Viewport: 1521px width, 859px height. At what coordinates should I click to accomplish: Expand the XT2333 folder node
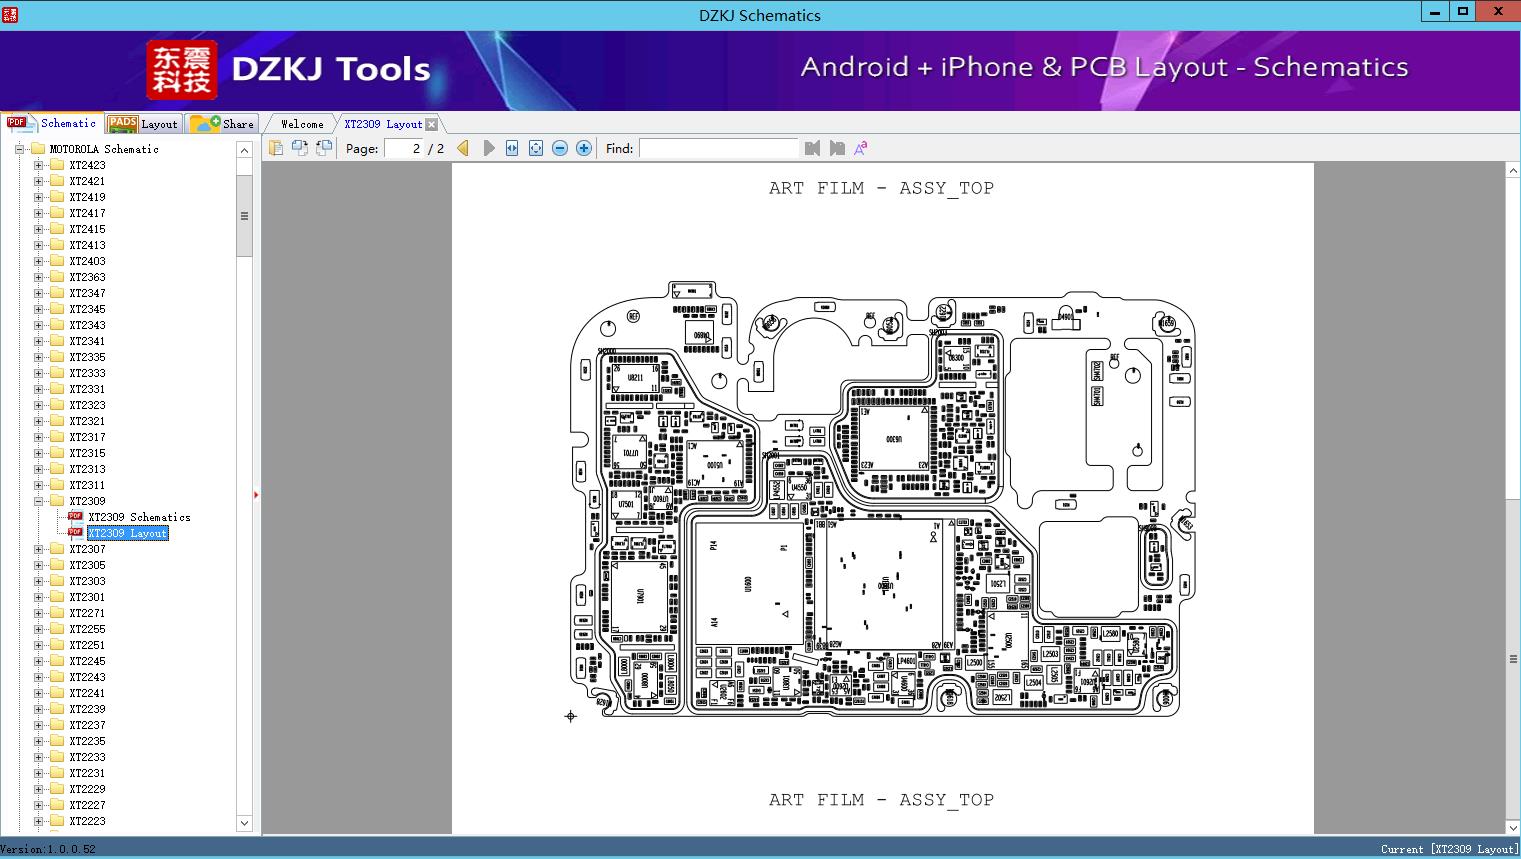coord(38,373)
